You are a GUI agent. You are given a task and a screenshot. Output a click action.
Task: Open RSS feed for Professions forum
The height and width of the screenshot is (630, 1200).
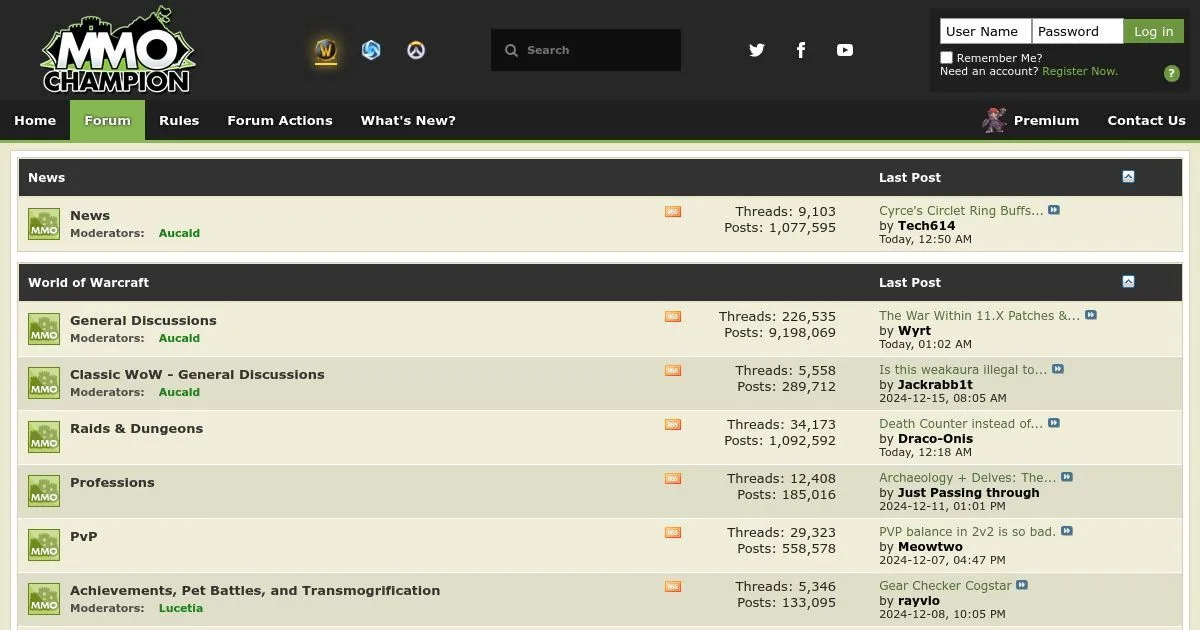[x=673, y=478]
